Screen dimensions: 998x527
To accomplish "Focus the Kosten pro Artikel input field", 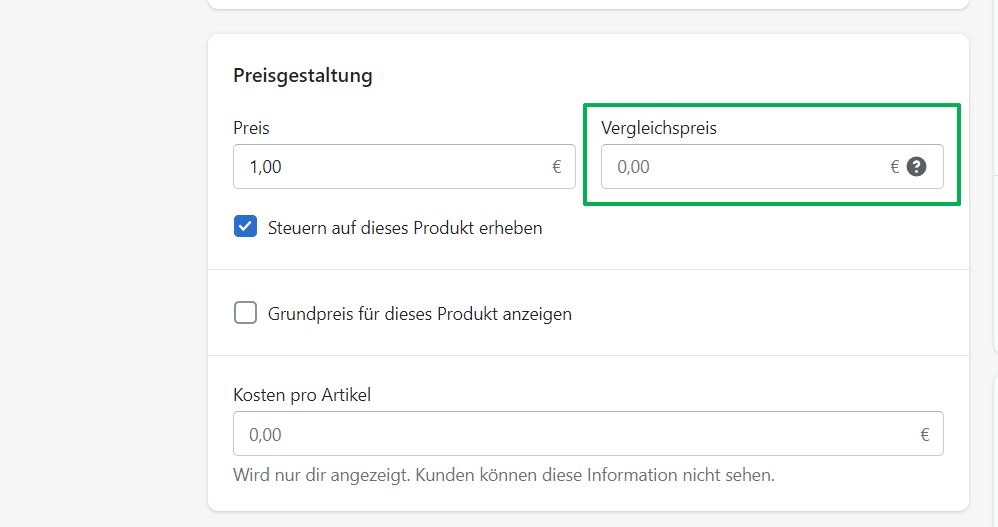I will [x=588, y=434].
